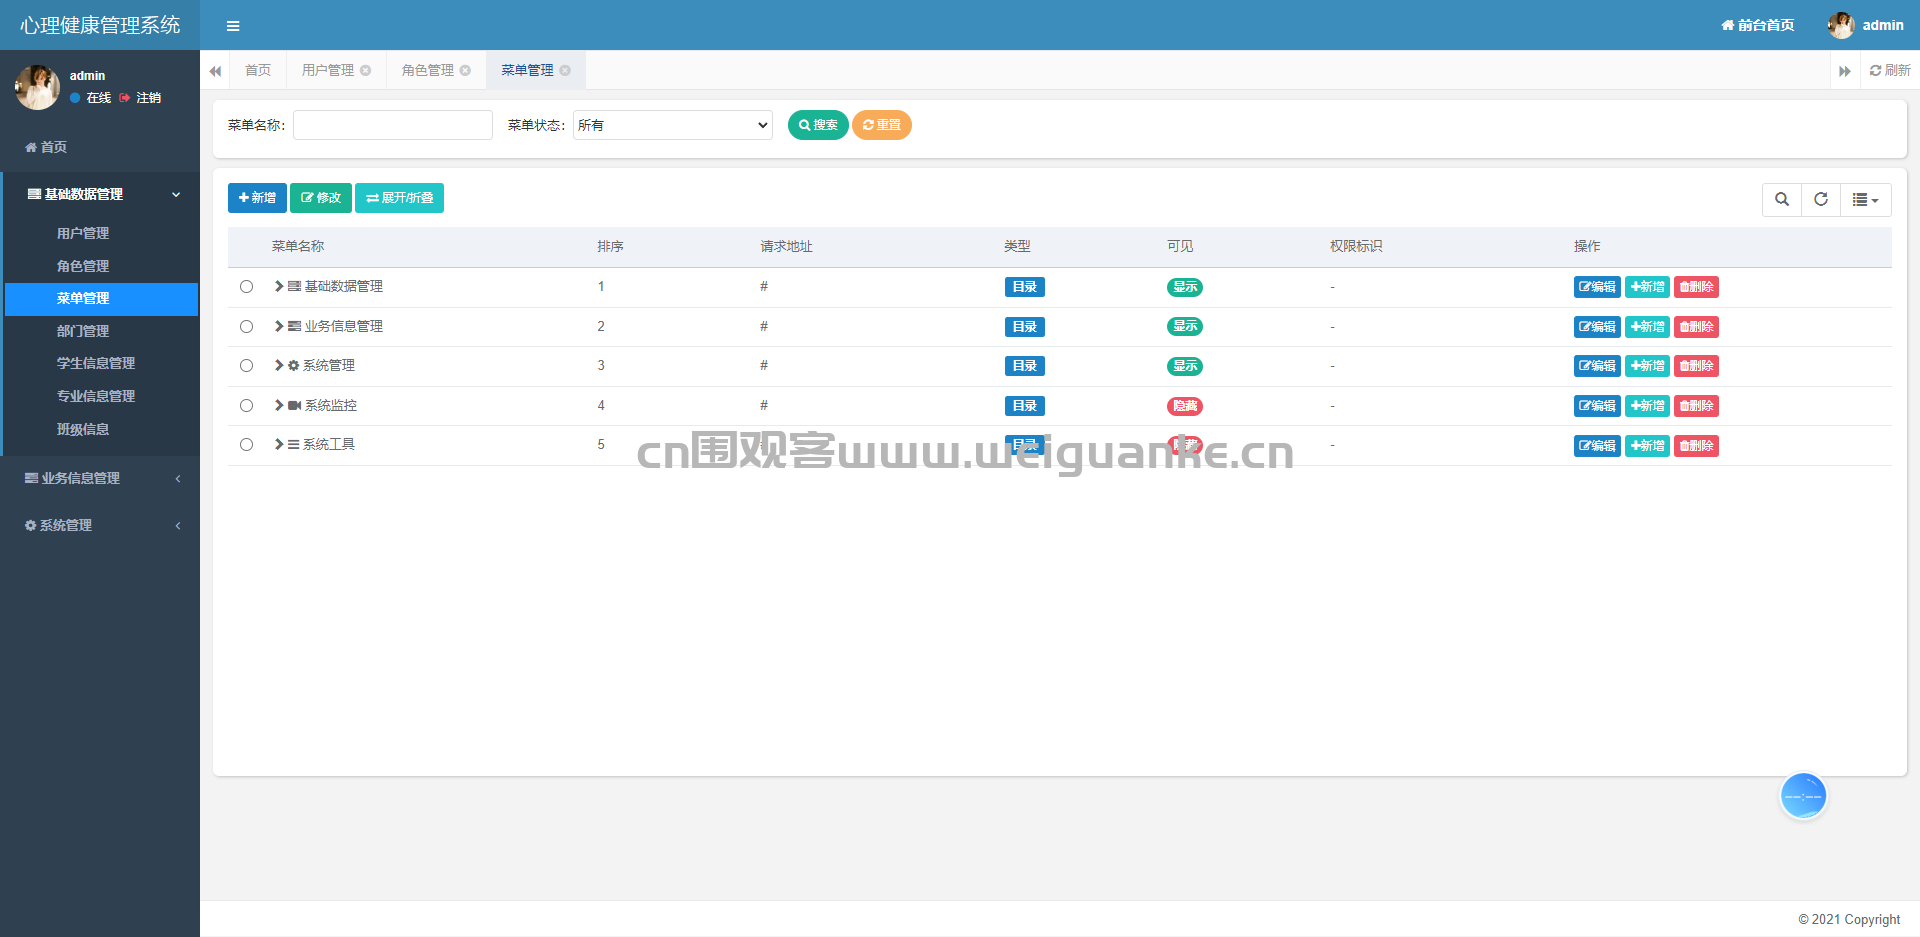This screenshot has width=1920, height=937.
Task: Expand the 基础数据管理 tree row
Action: click(x=279, y=286)
